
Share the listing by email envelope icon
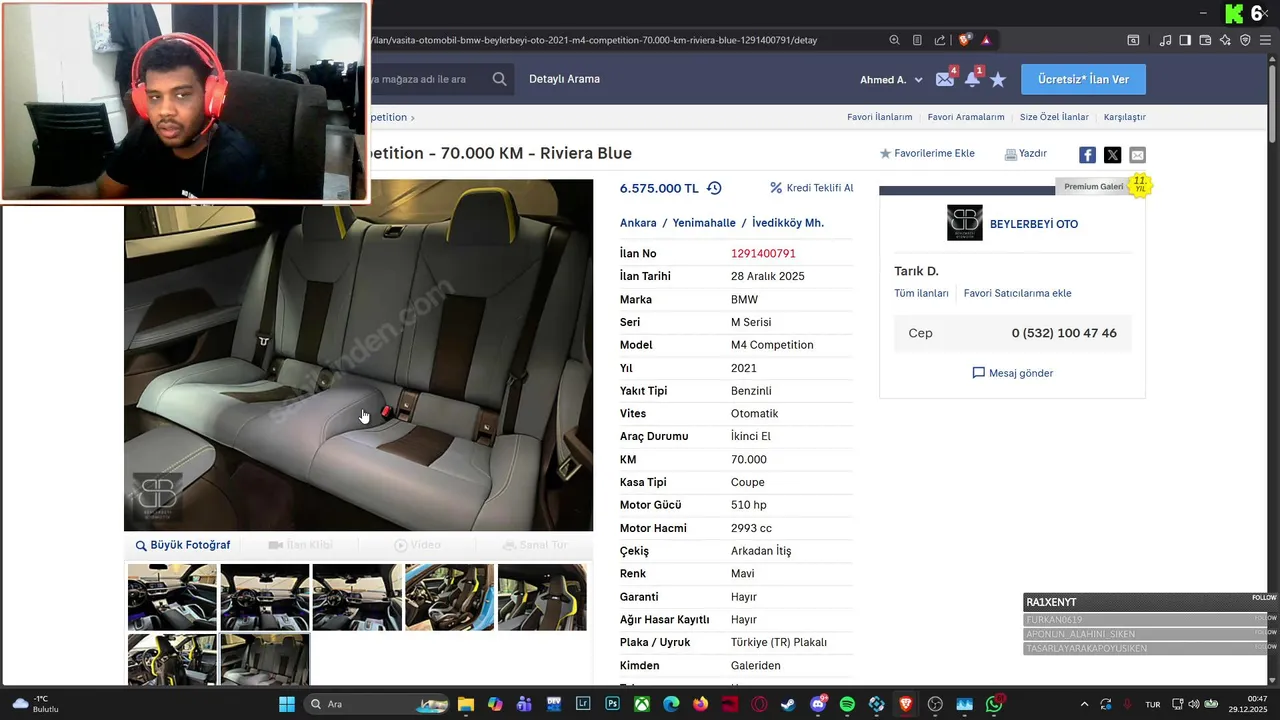pyautogui.click(x=1137, y=155)
